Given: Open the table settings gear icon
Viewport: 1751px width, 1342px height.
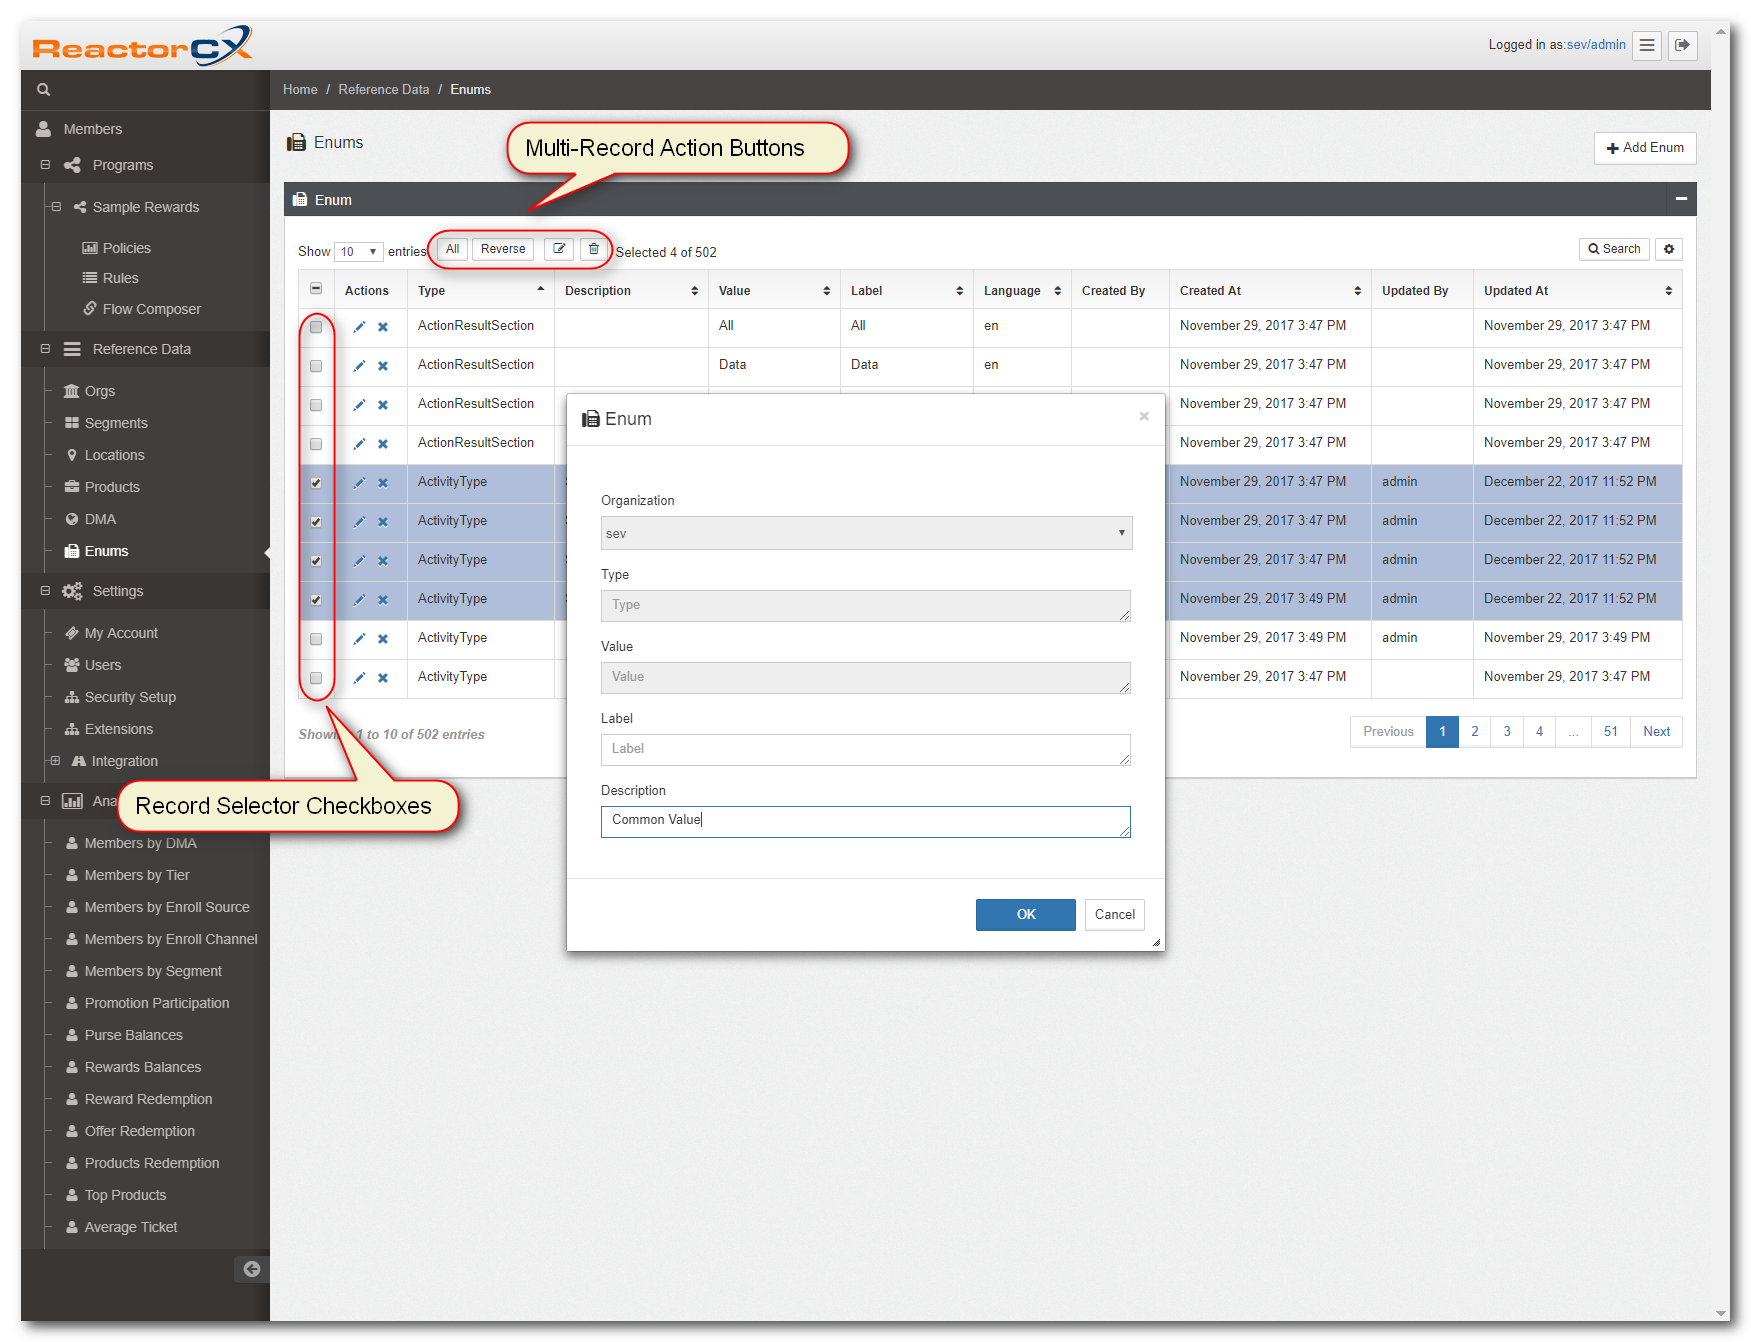Looking at the screenshot, I should tap(1669, 249).
